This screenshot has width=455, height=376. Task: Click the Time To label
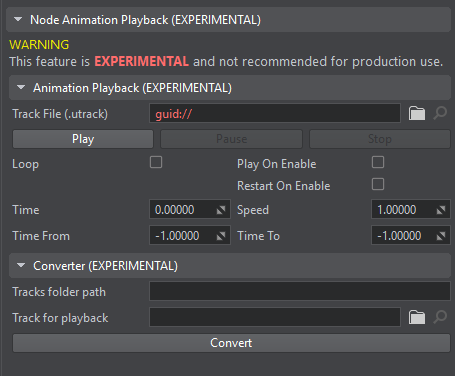point(258,236)
